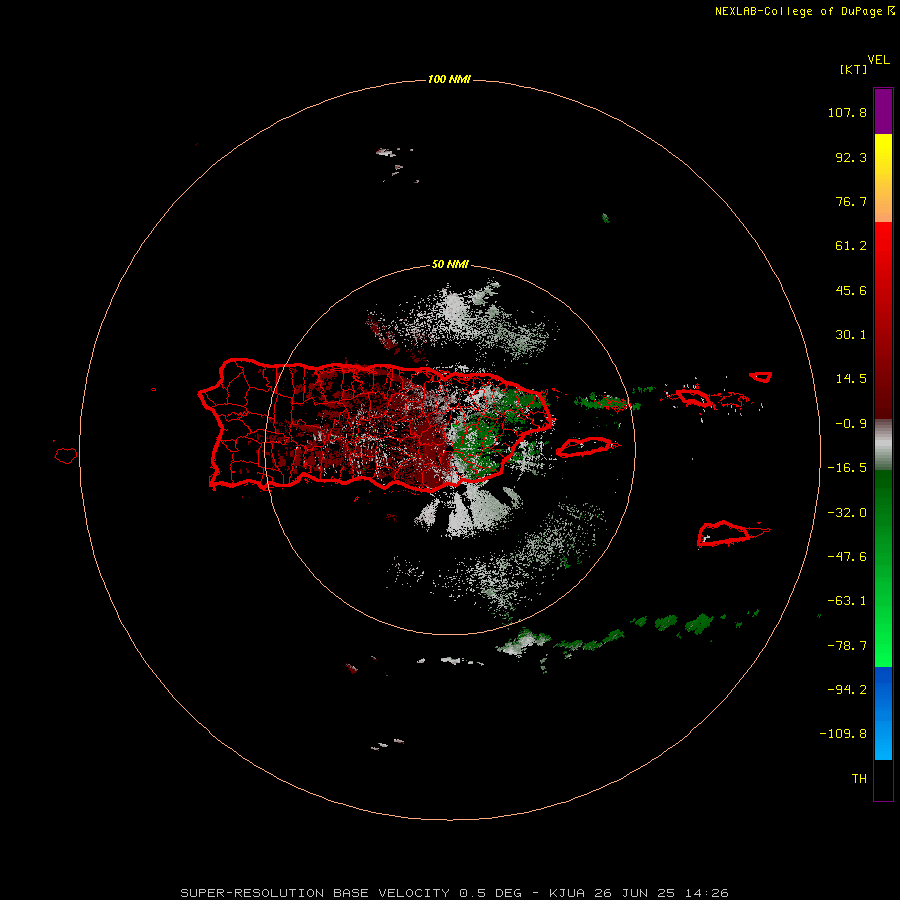900x900 pixels.
Task: Click the 50 NMI range ring label
Action: 451,264
